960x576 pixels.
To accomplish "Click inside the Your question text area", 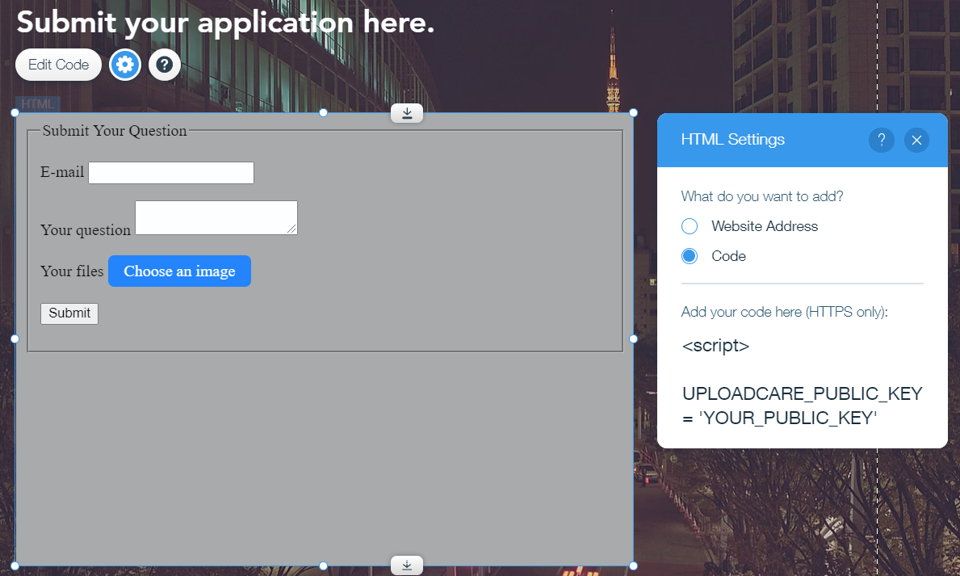I will (216, 217).
